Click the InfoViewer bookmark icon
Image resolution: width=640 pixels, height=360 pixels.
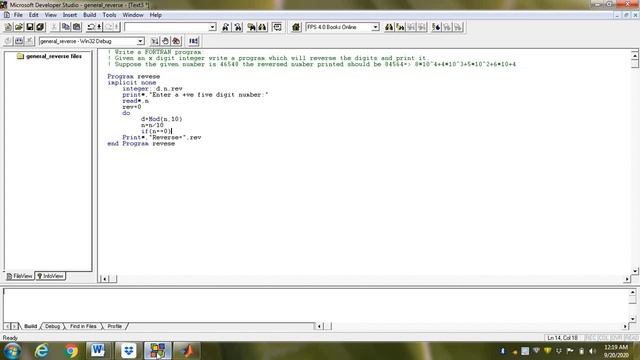point(436,27)
